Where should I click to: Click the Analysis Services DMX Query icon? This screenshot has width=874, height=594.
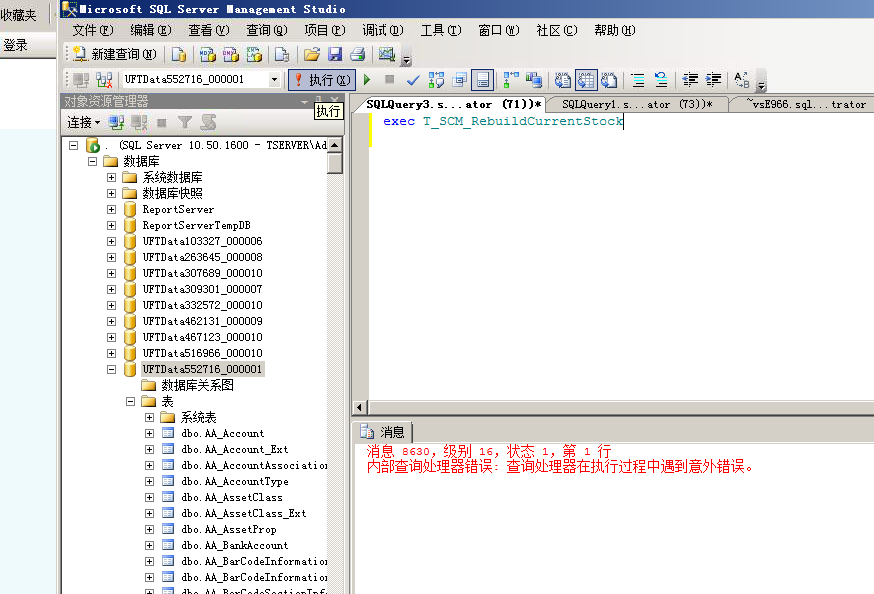click(230, 54)
